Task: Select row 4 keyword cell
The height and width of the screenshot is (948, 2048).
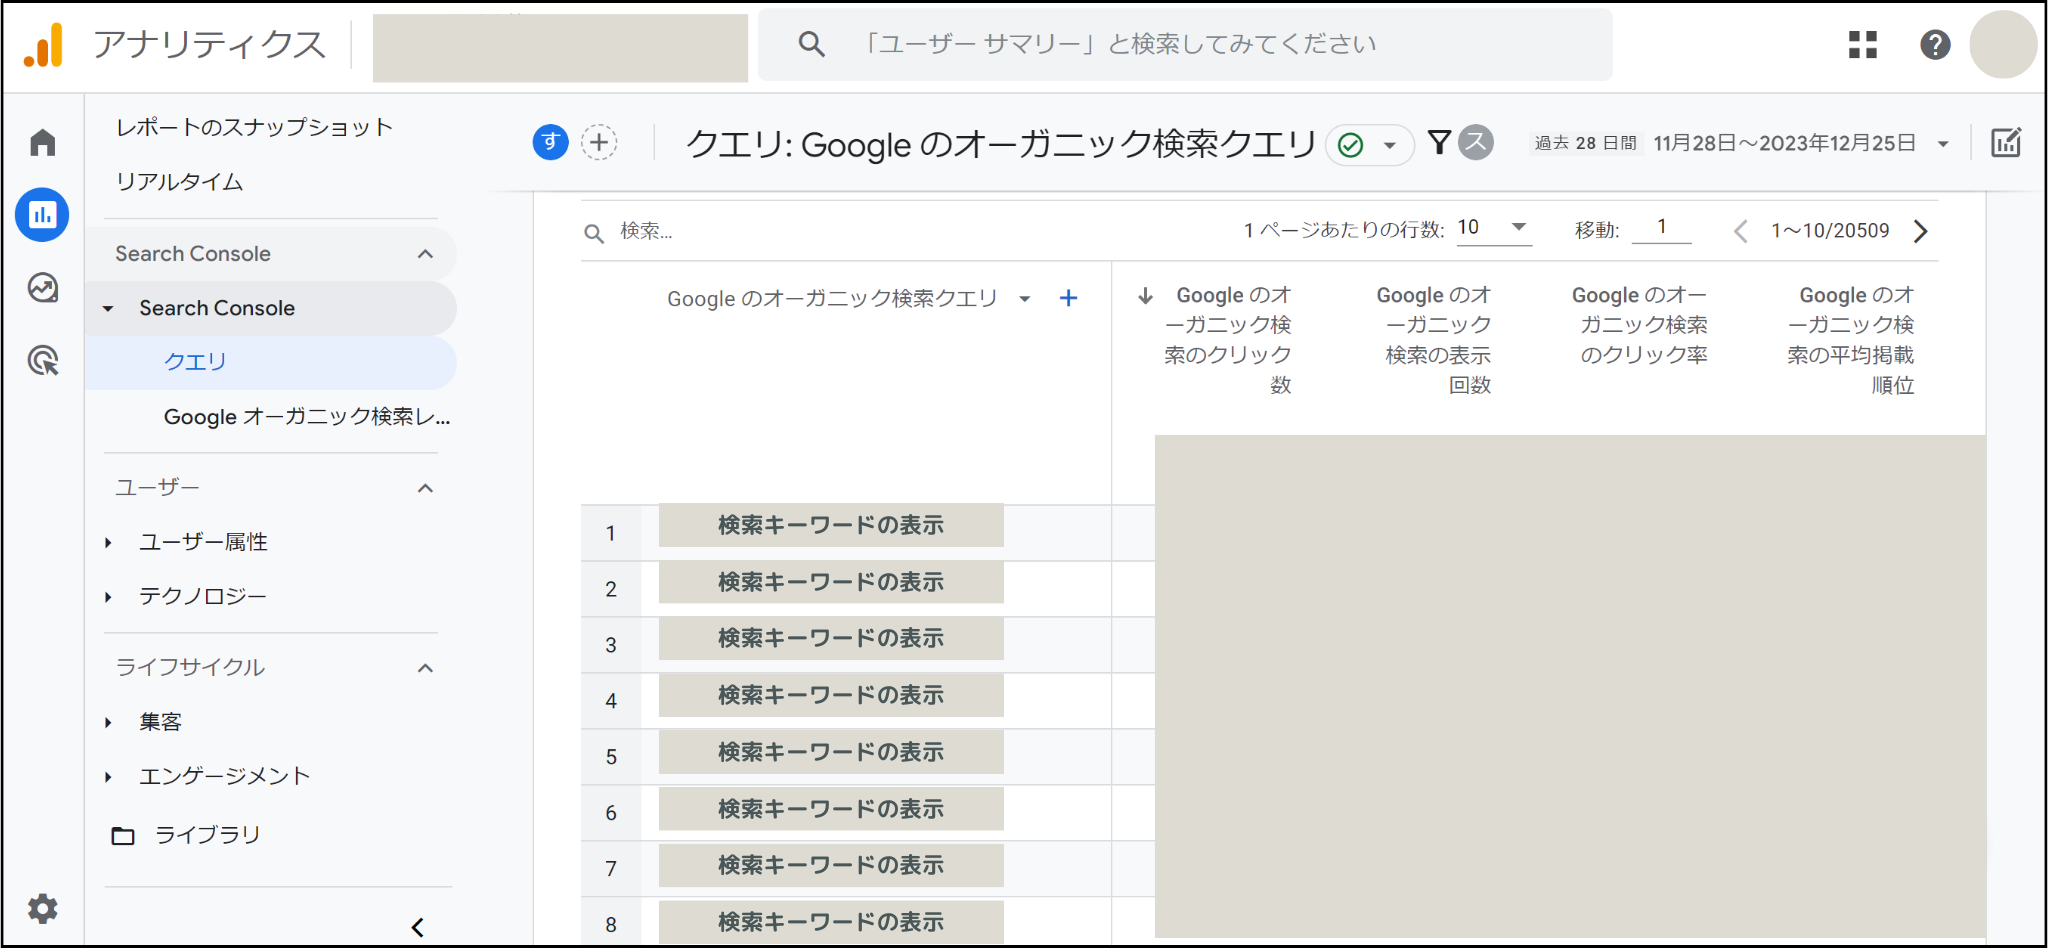Action: point(831,695)
